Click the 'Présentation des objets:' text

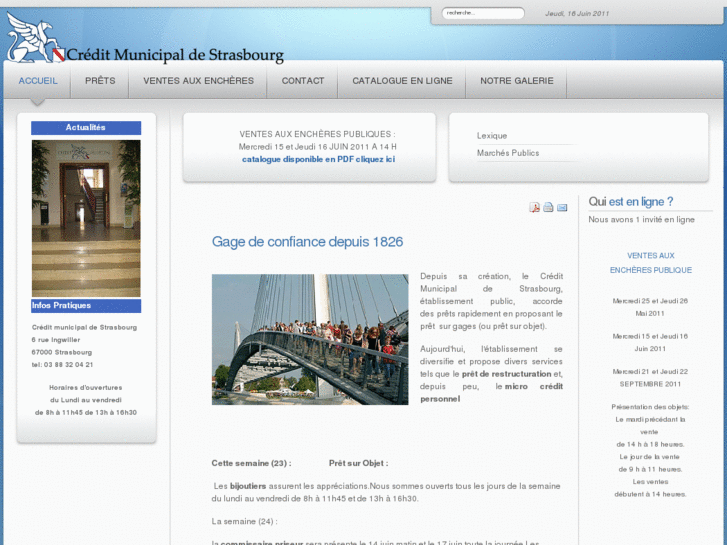[650, 407]
